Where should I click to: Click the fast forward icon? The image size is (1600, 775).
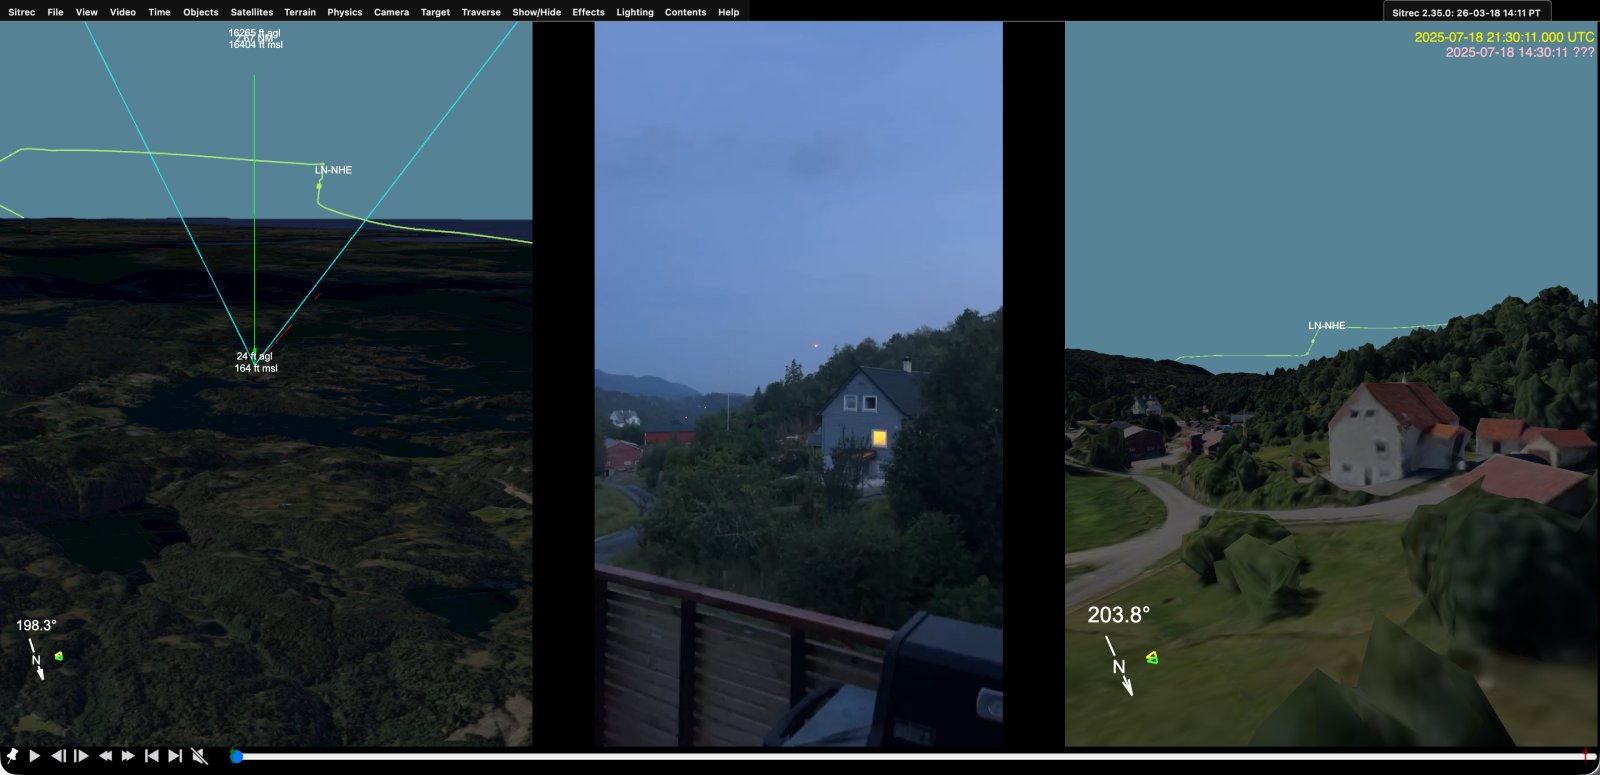[x=128, y=756]
